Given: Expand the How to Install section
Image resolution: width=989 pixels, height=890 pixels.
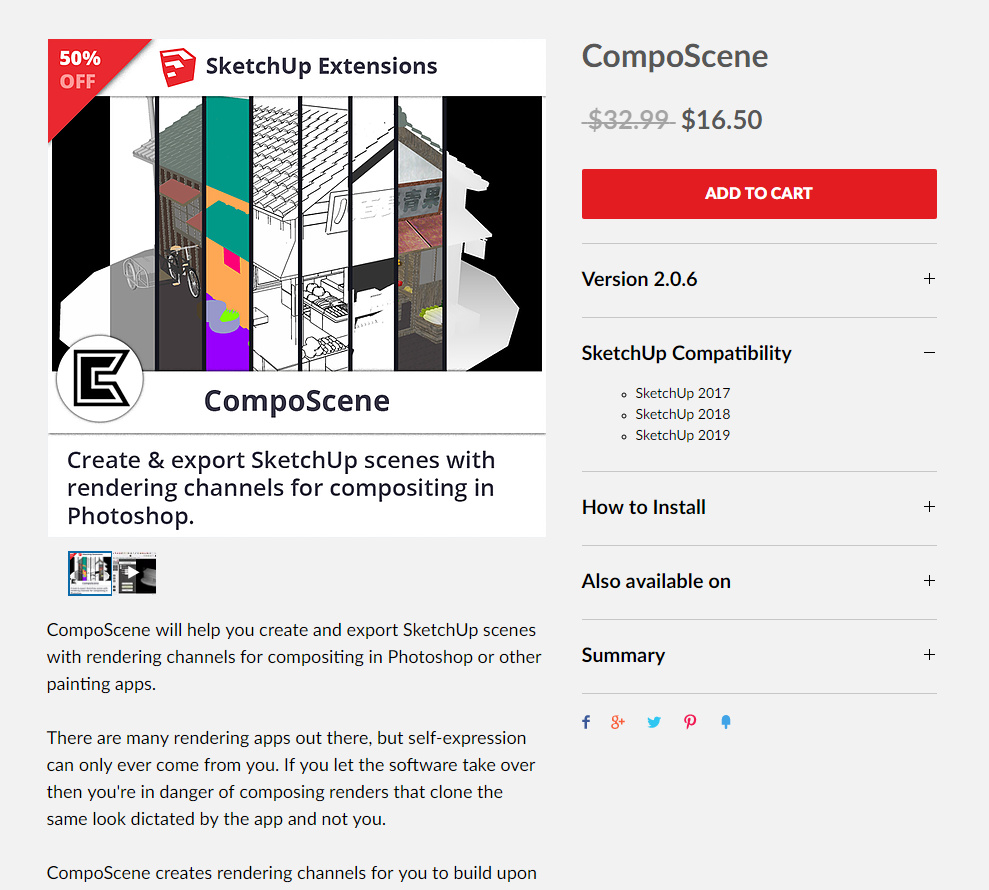Looking at the screenshot, I should 929,507.
